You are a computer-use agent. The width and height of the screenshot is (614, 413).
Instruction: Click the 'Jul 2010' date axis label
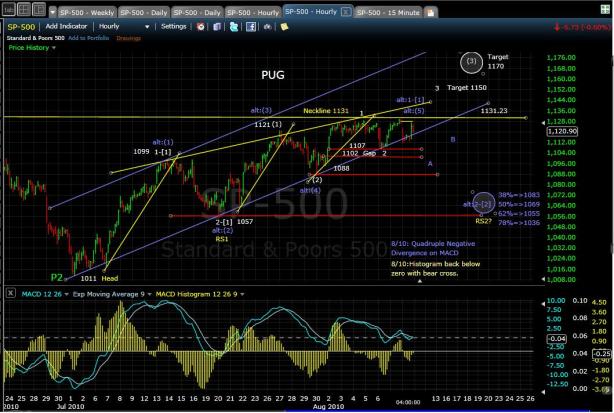pos(70,406)
